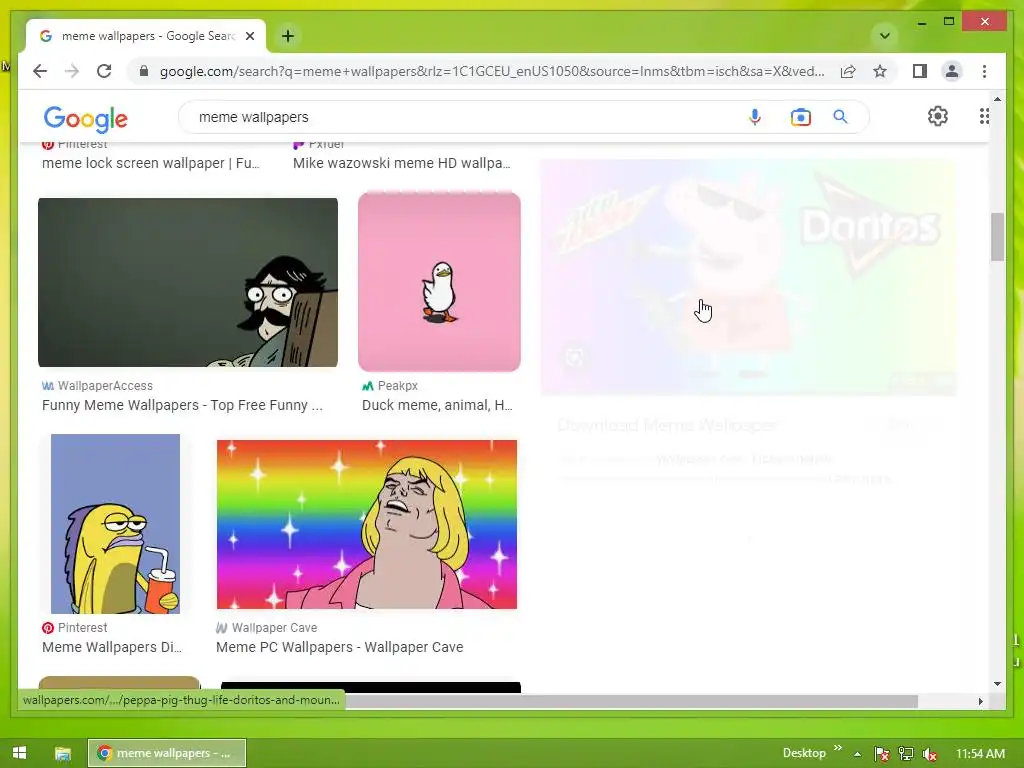Click the scroll down arrow
The width and height of the screenshot is (1024, 768).
point(997,684)
